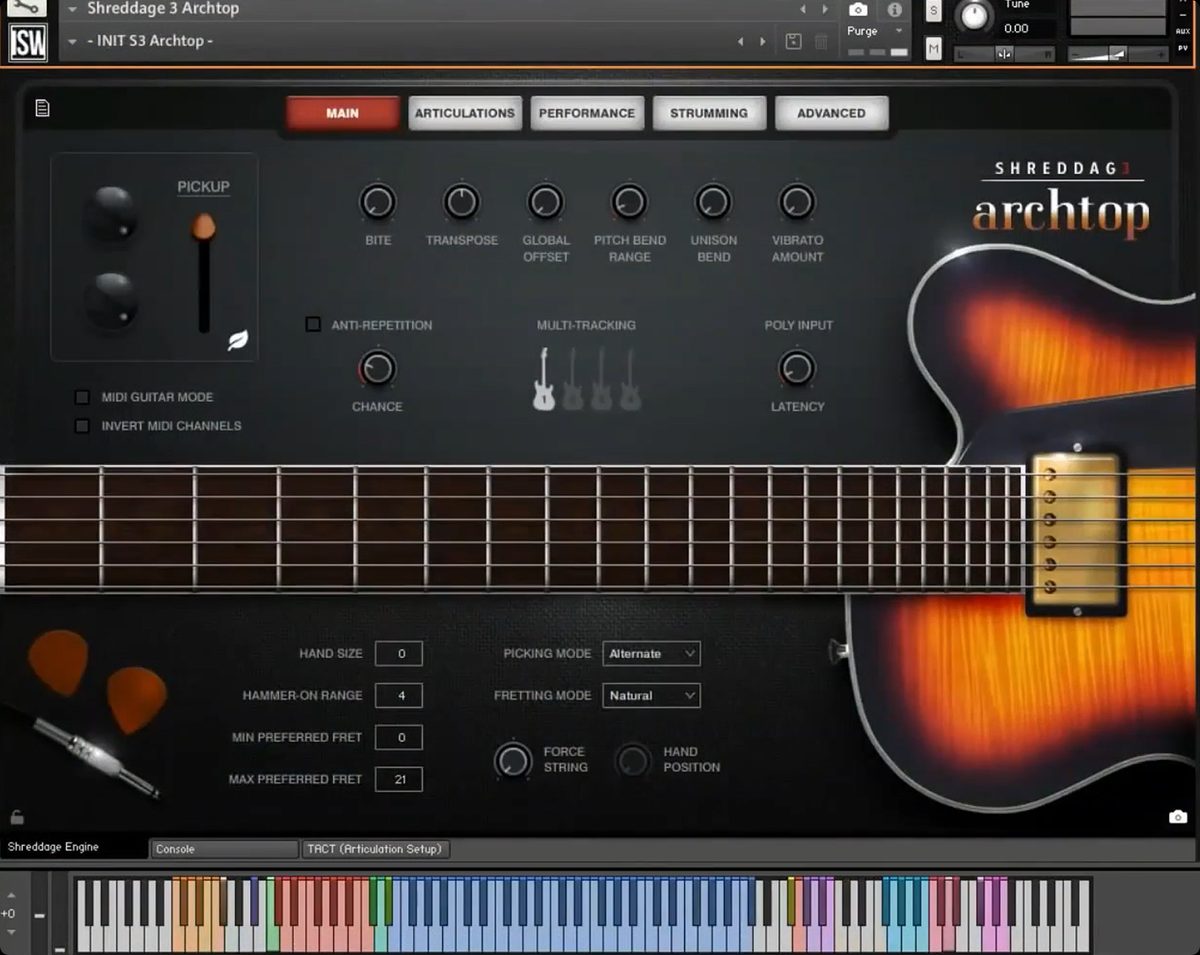Go to next preset using the INIT S3 row's right arrow
The width and height of the screenshot is (1200, 955).
tap(763, 41)
